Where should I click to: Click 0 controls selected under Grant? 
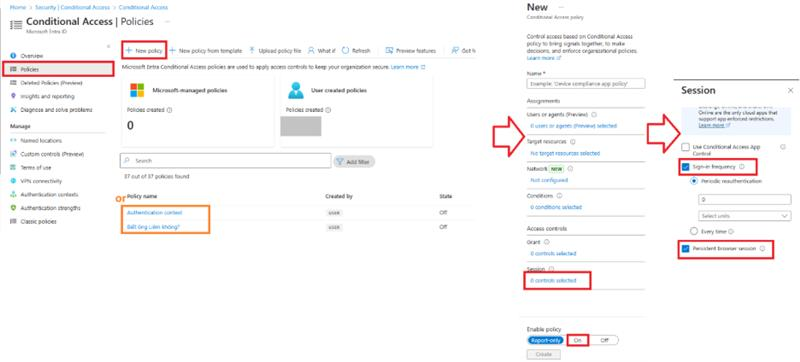point(553,253)
